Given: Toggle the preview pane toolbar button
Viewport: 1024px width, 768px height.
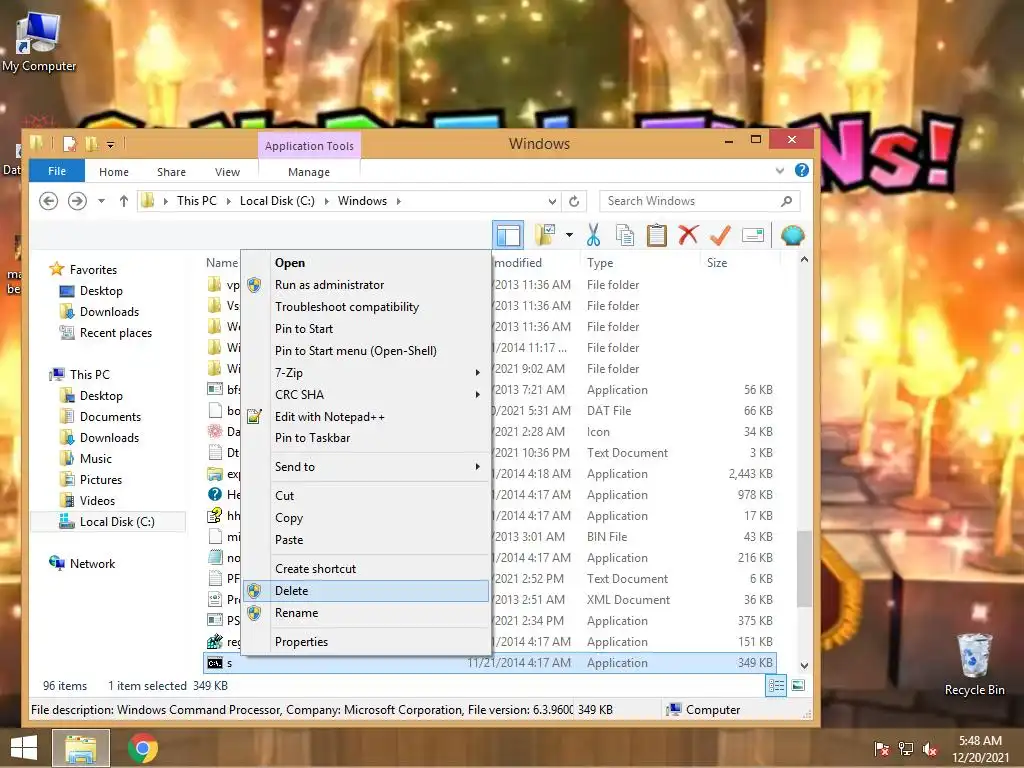Looking at the screenshot, I should click(x=508, y=235).
